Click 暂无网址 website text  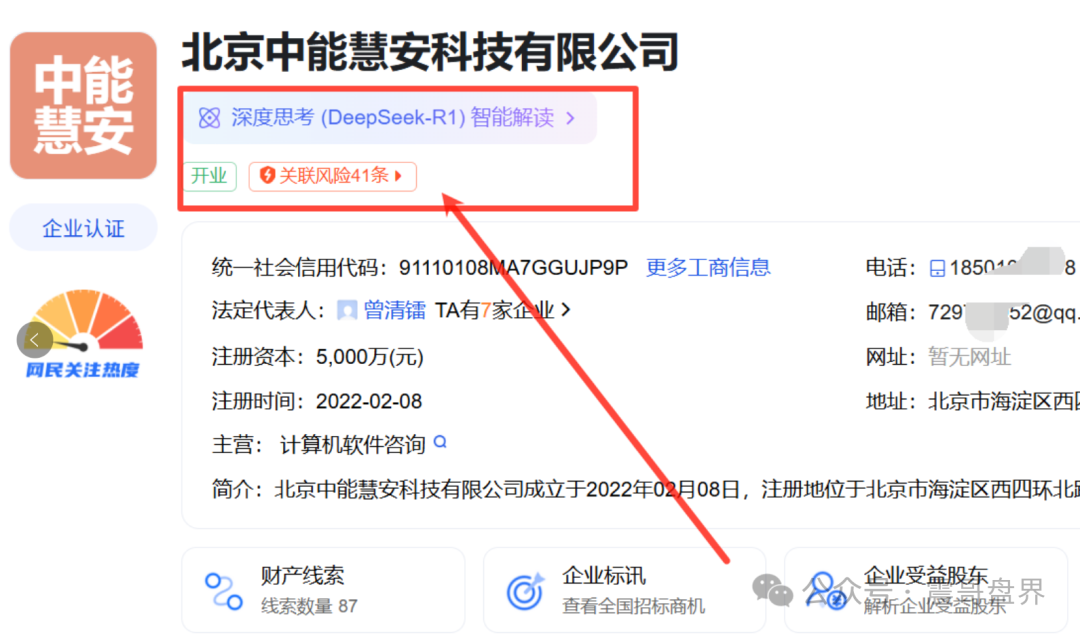tap(970, 357)
